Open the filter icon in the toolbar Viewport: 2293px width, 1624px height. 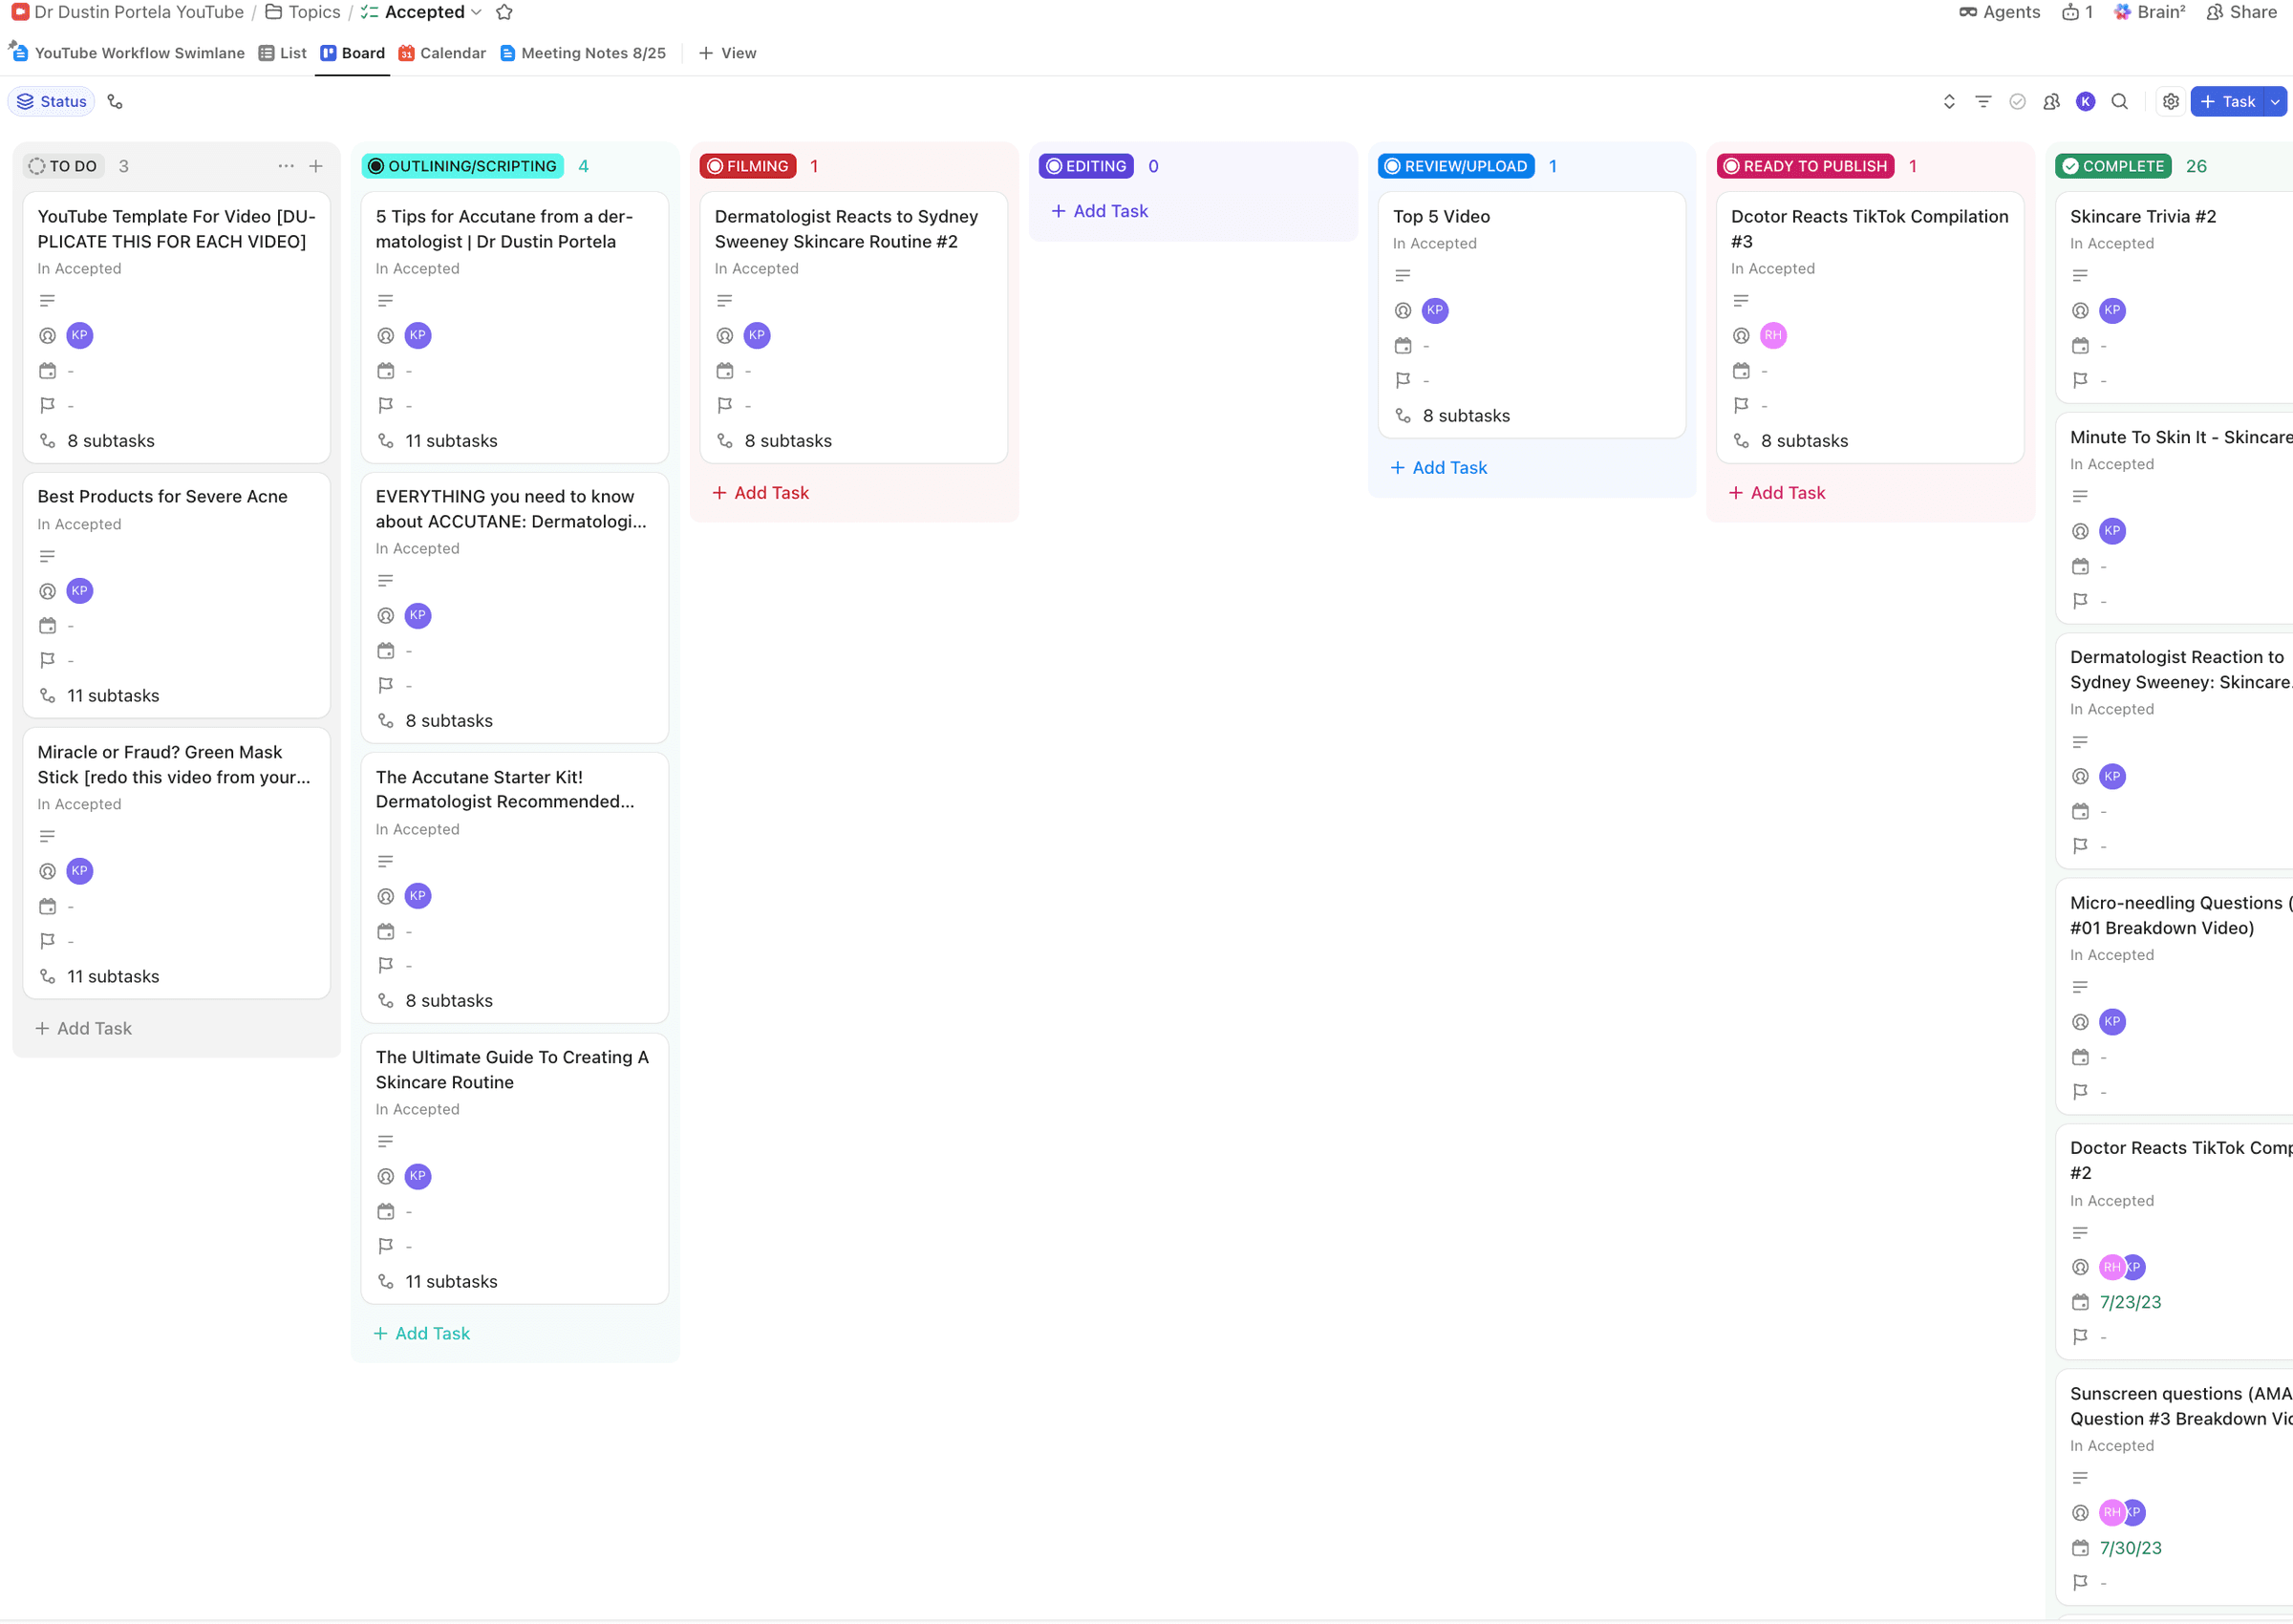tap(1983, 102)
